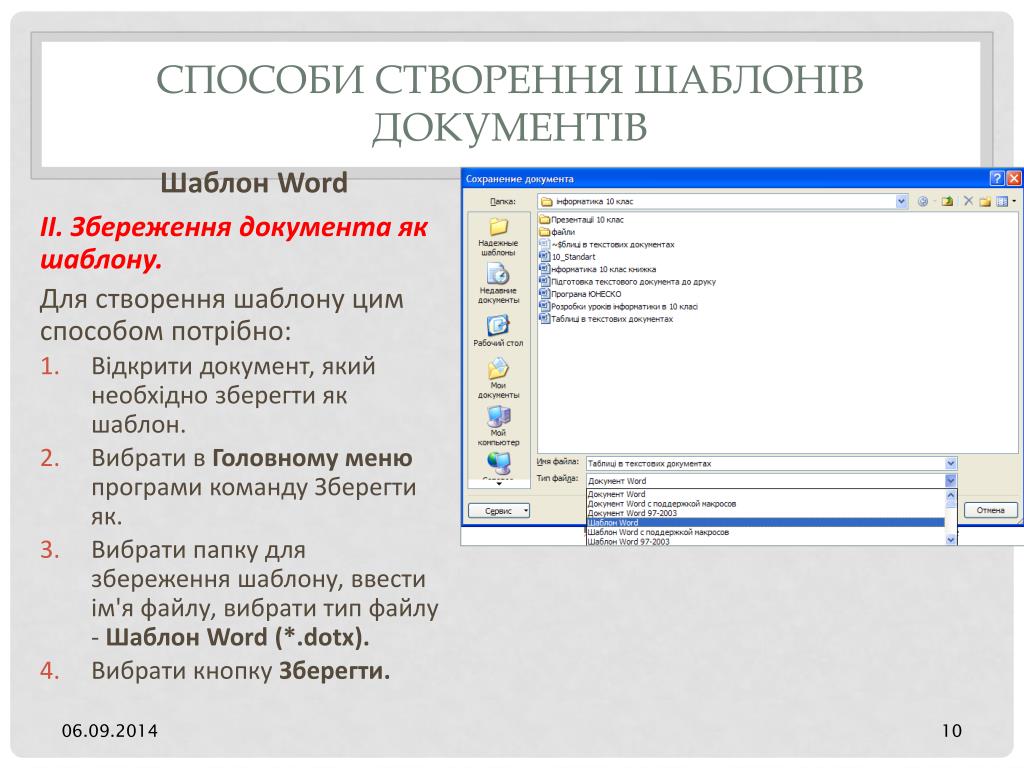Go up one folder level
This screenshot has height=768, width=1024.
[947, 201]
